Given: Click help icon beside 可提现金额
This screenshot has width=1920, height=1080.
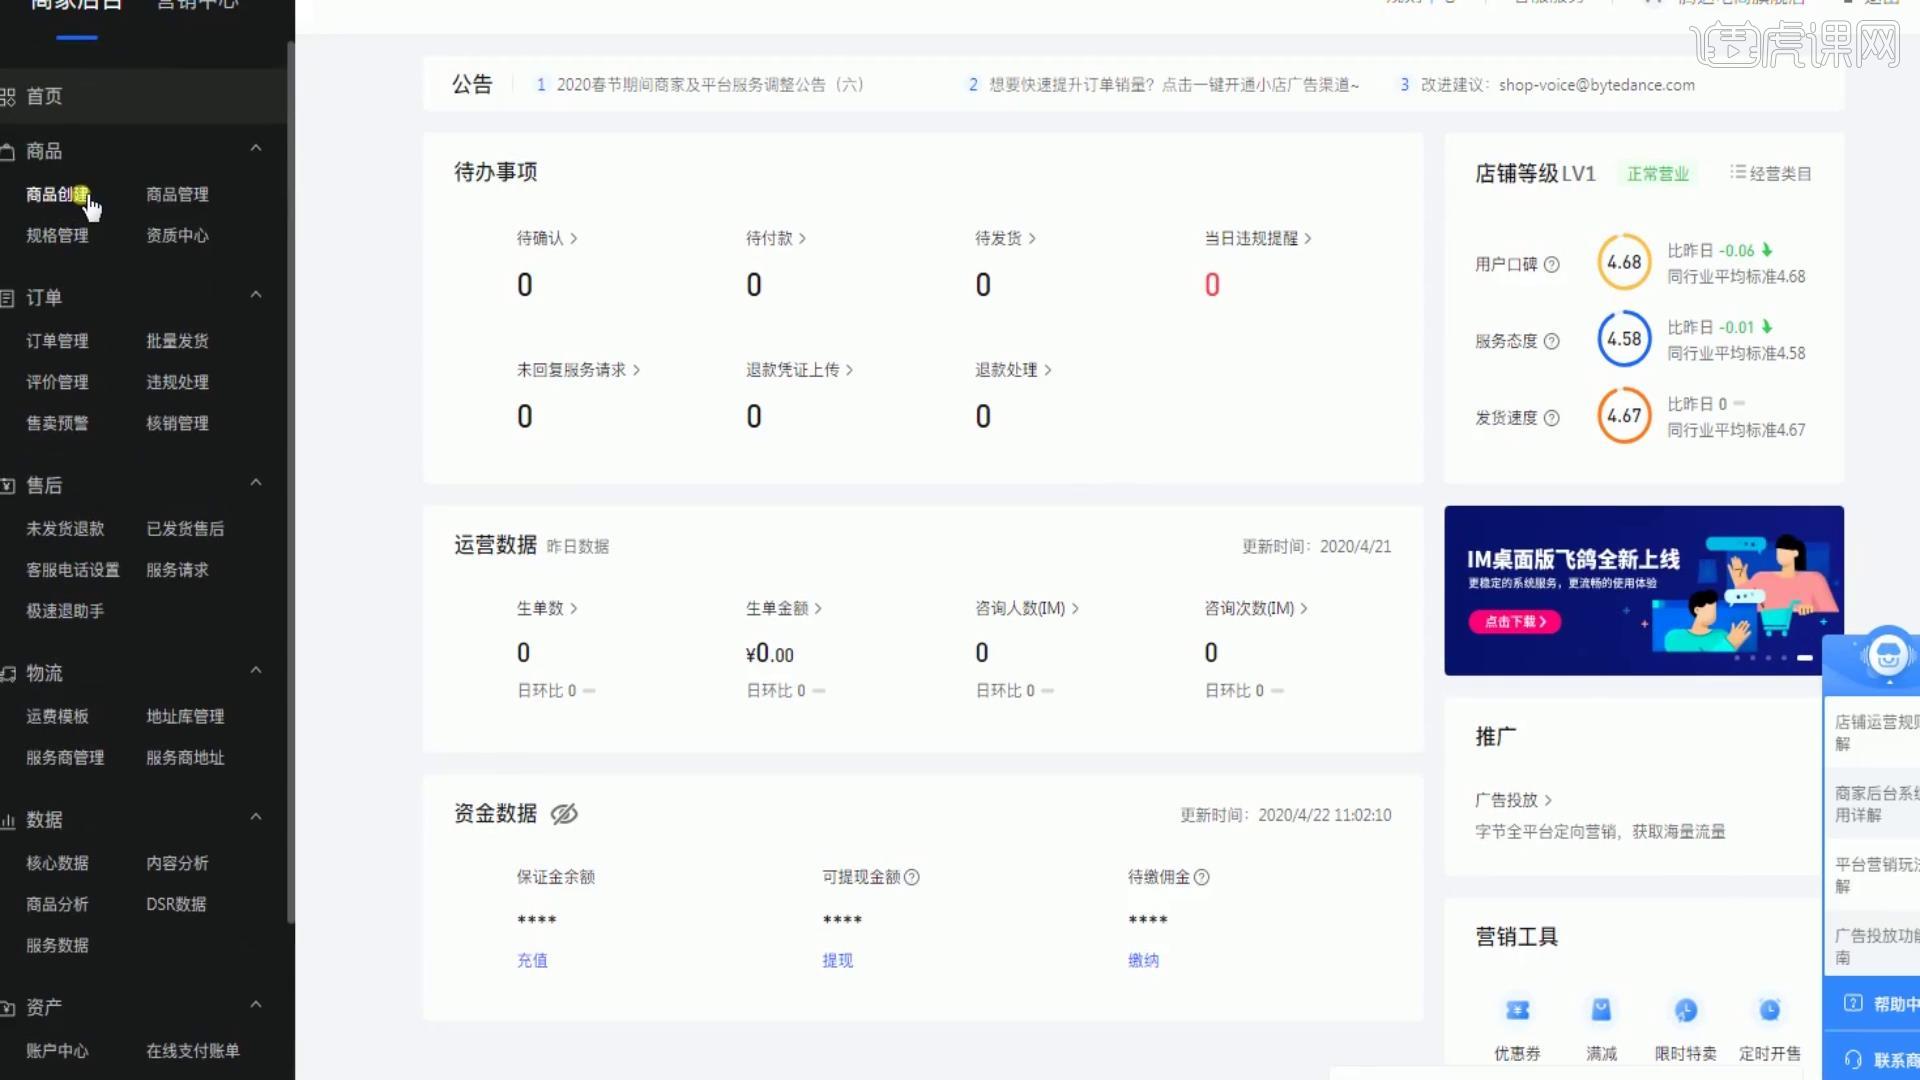Looking at the screenshot, I should [911, 877].
